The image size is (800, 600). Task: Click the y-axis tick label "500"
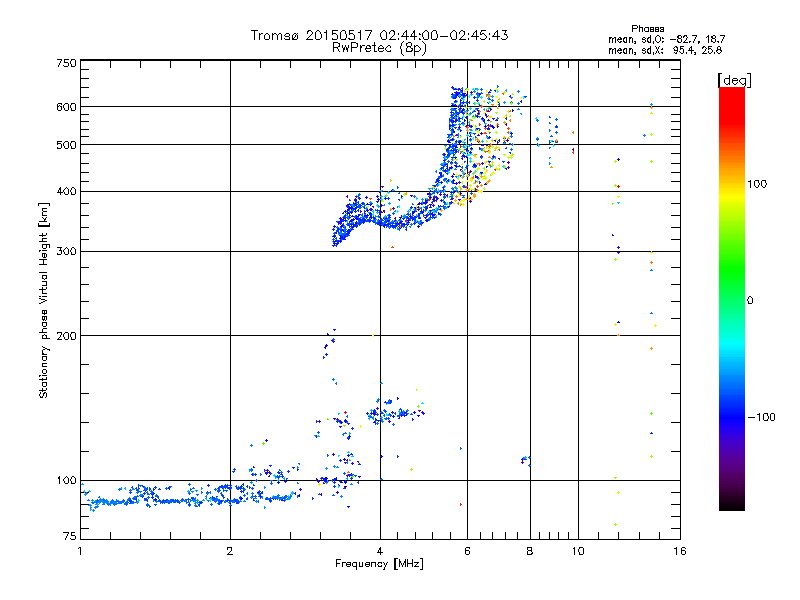pos(67,145)
